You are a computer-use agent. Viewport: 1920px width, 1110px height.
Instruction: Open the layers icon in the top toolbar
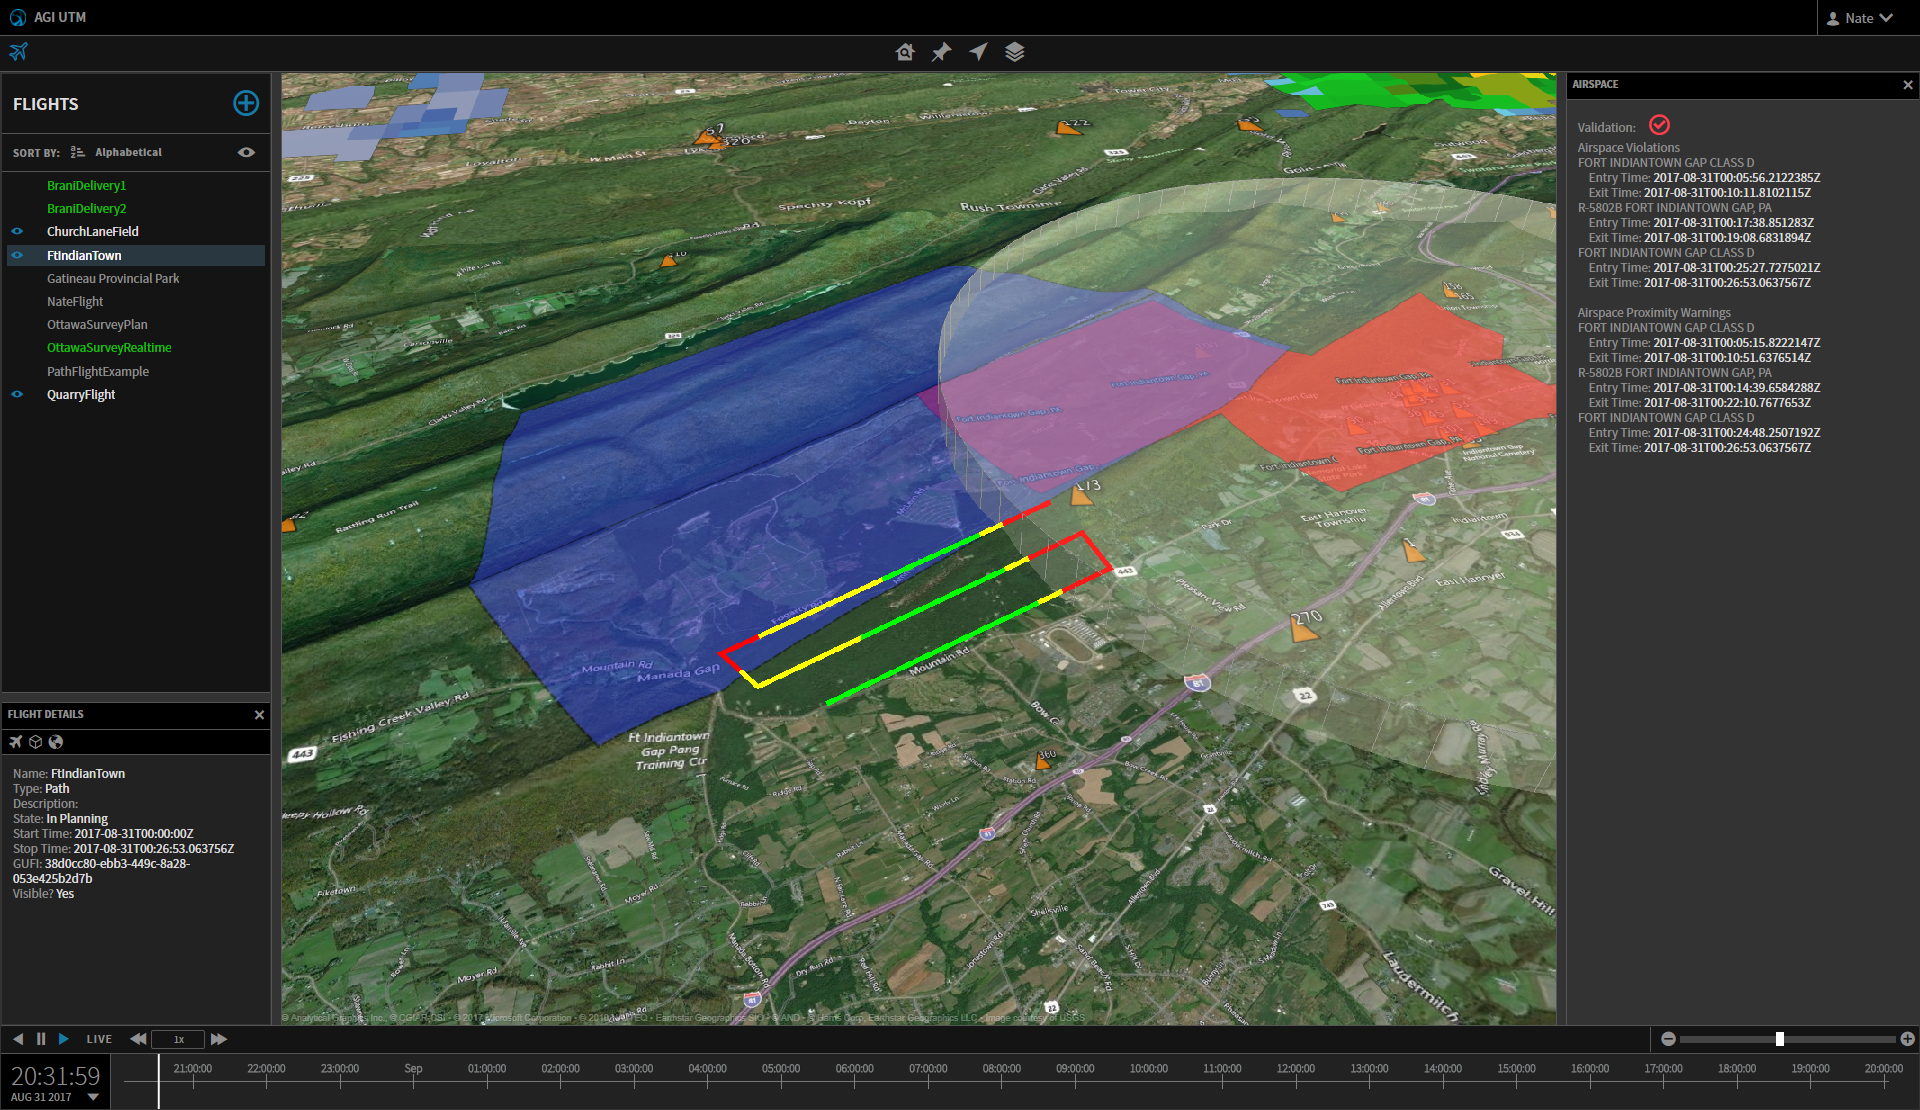pyautogui.click(x=1015, y=52)
